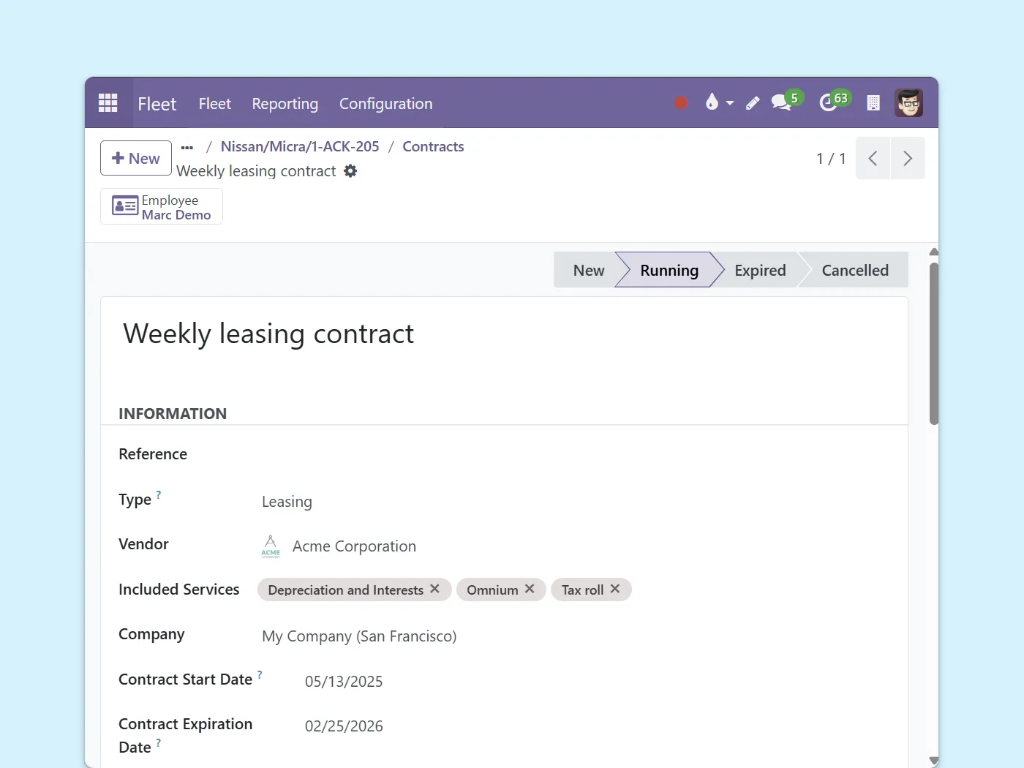The image size is (1024, 768).
Task: Open the Type field help tooltip marker
Action: tap(159, 493)
